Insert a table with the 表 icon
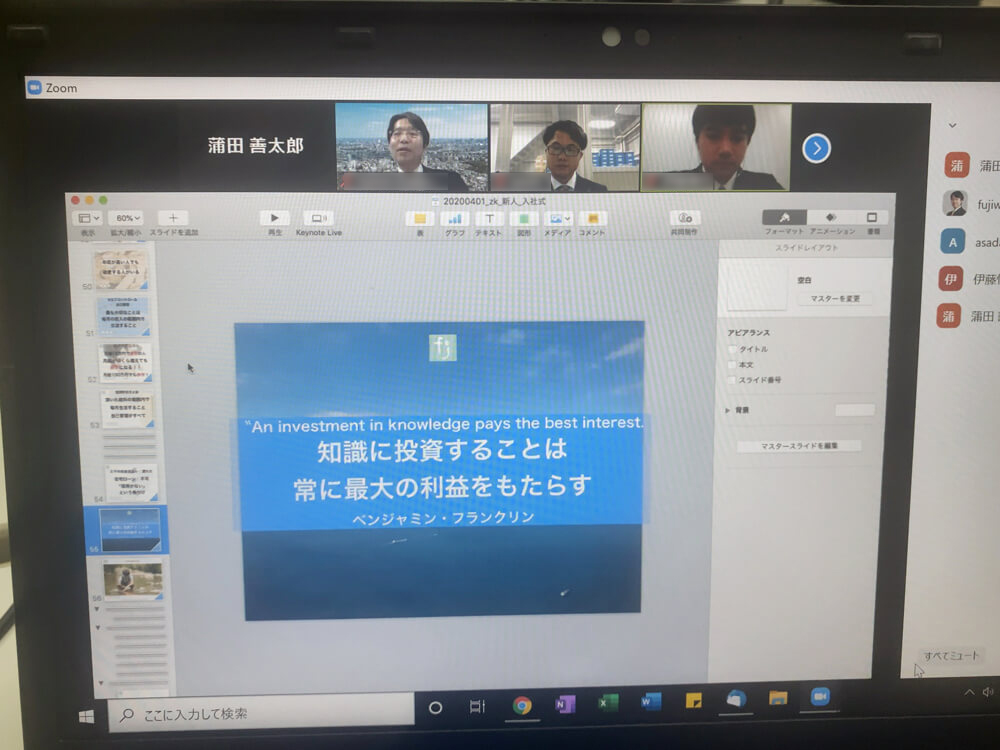The width and height of the screenshot is (1000, 750). coord(419,218)
